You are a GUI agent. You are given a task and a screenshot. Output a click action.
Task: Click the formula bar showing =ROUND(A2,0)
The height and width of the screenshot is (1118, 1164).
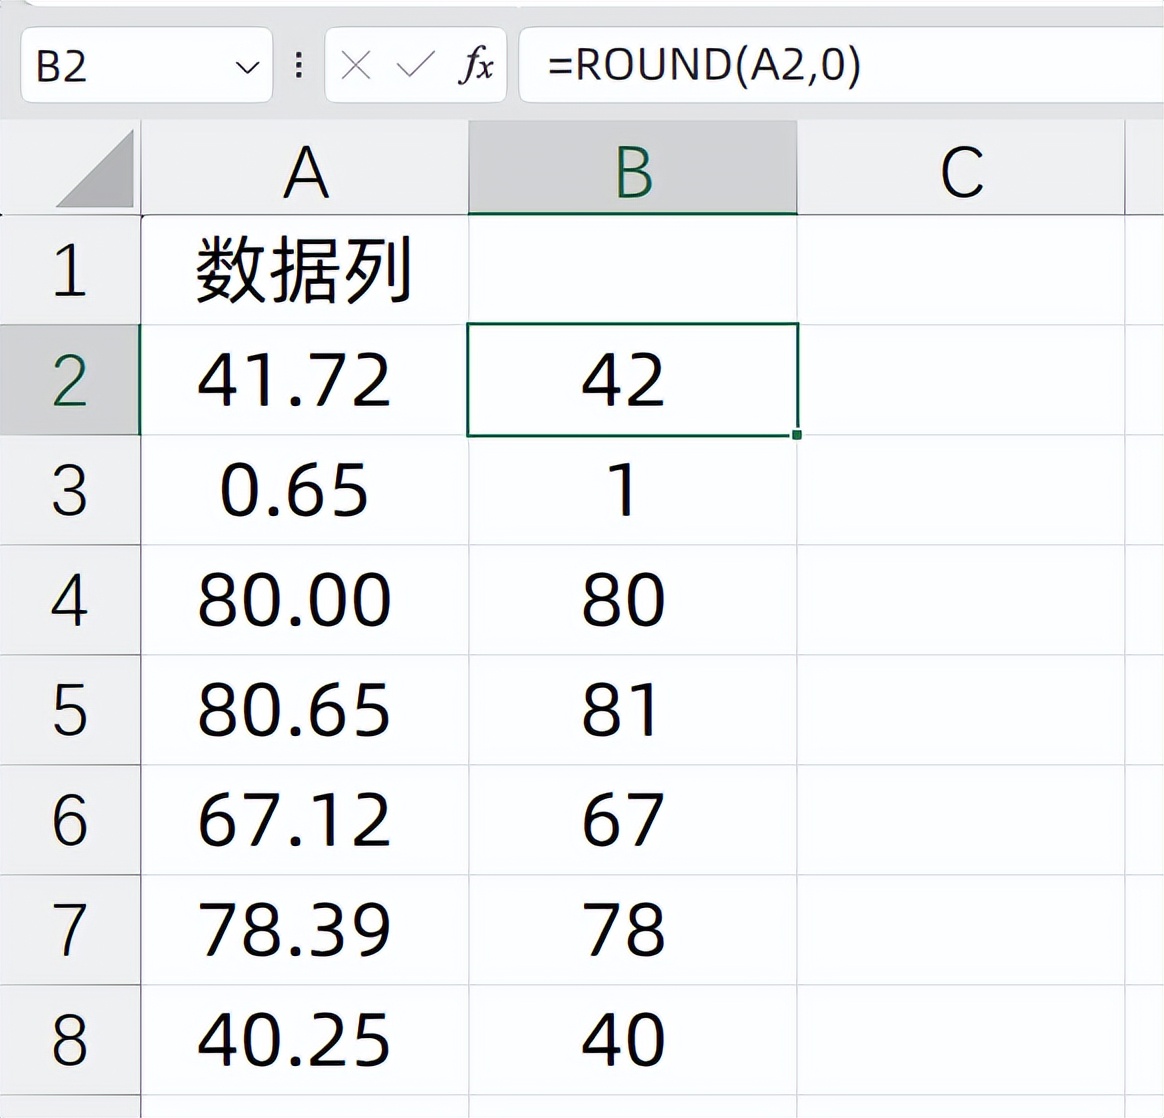tap(841, 65)
